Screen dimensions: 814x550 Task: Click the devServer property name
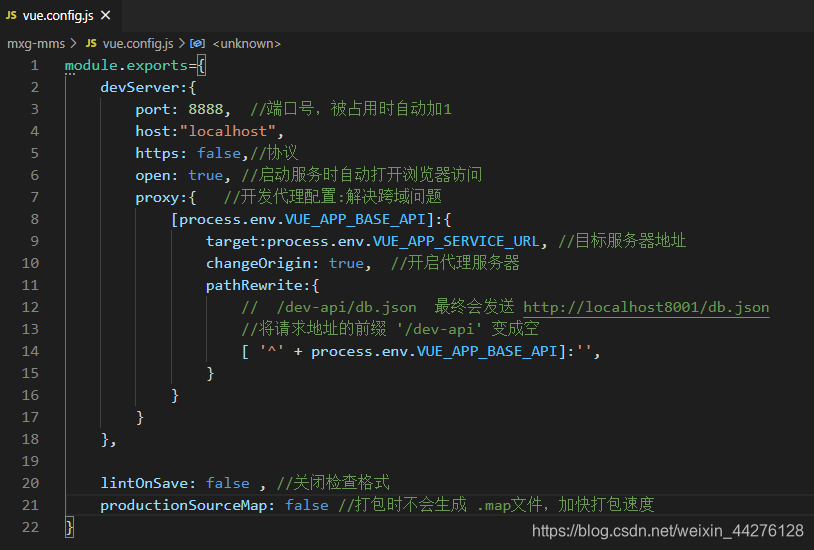coord(140,87)
